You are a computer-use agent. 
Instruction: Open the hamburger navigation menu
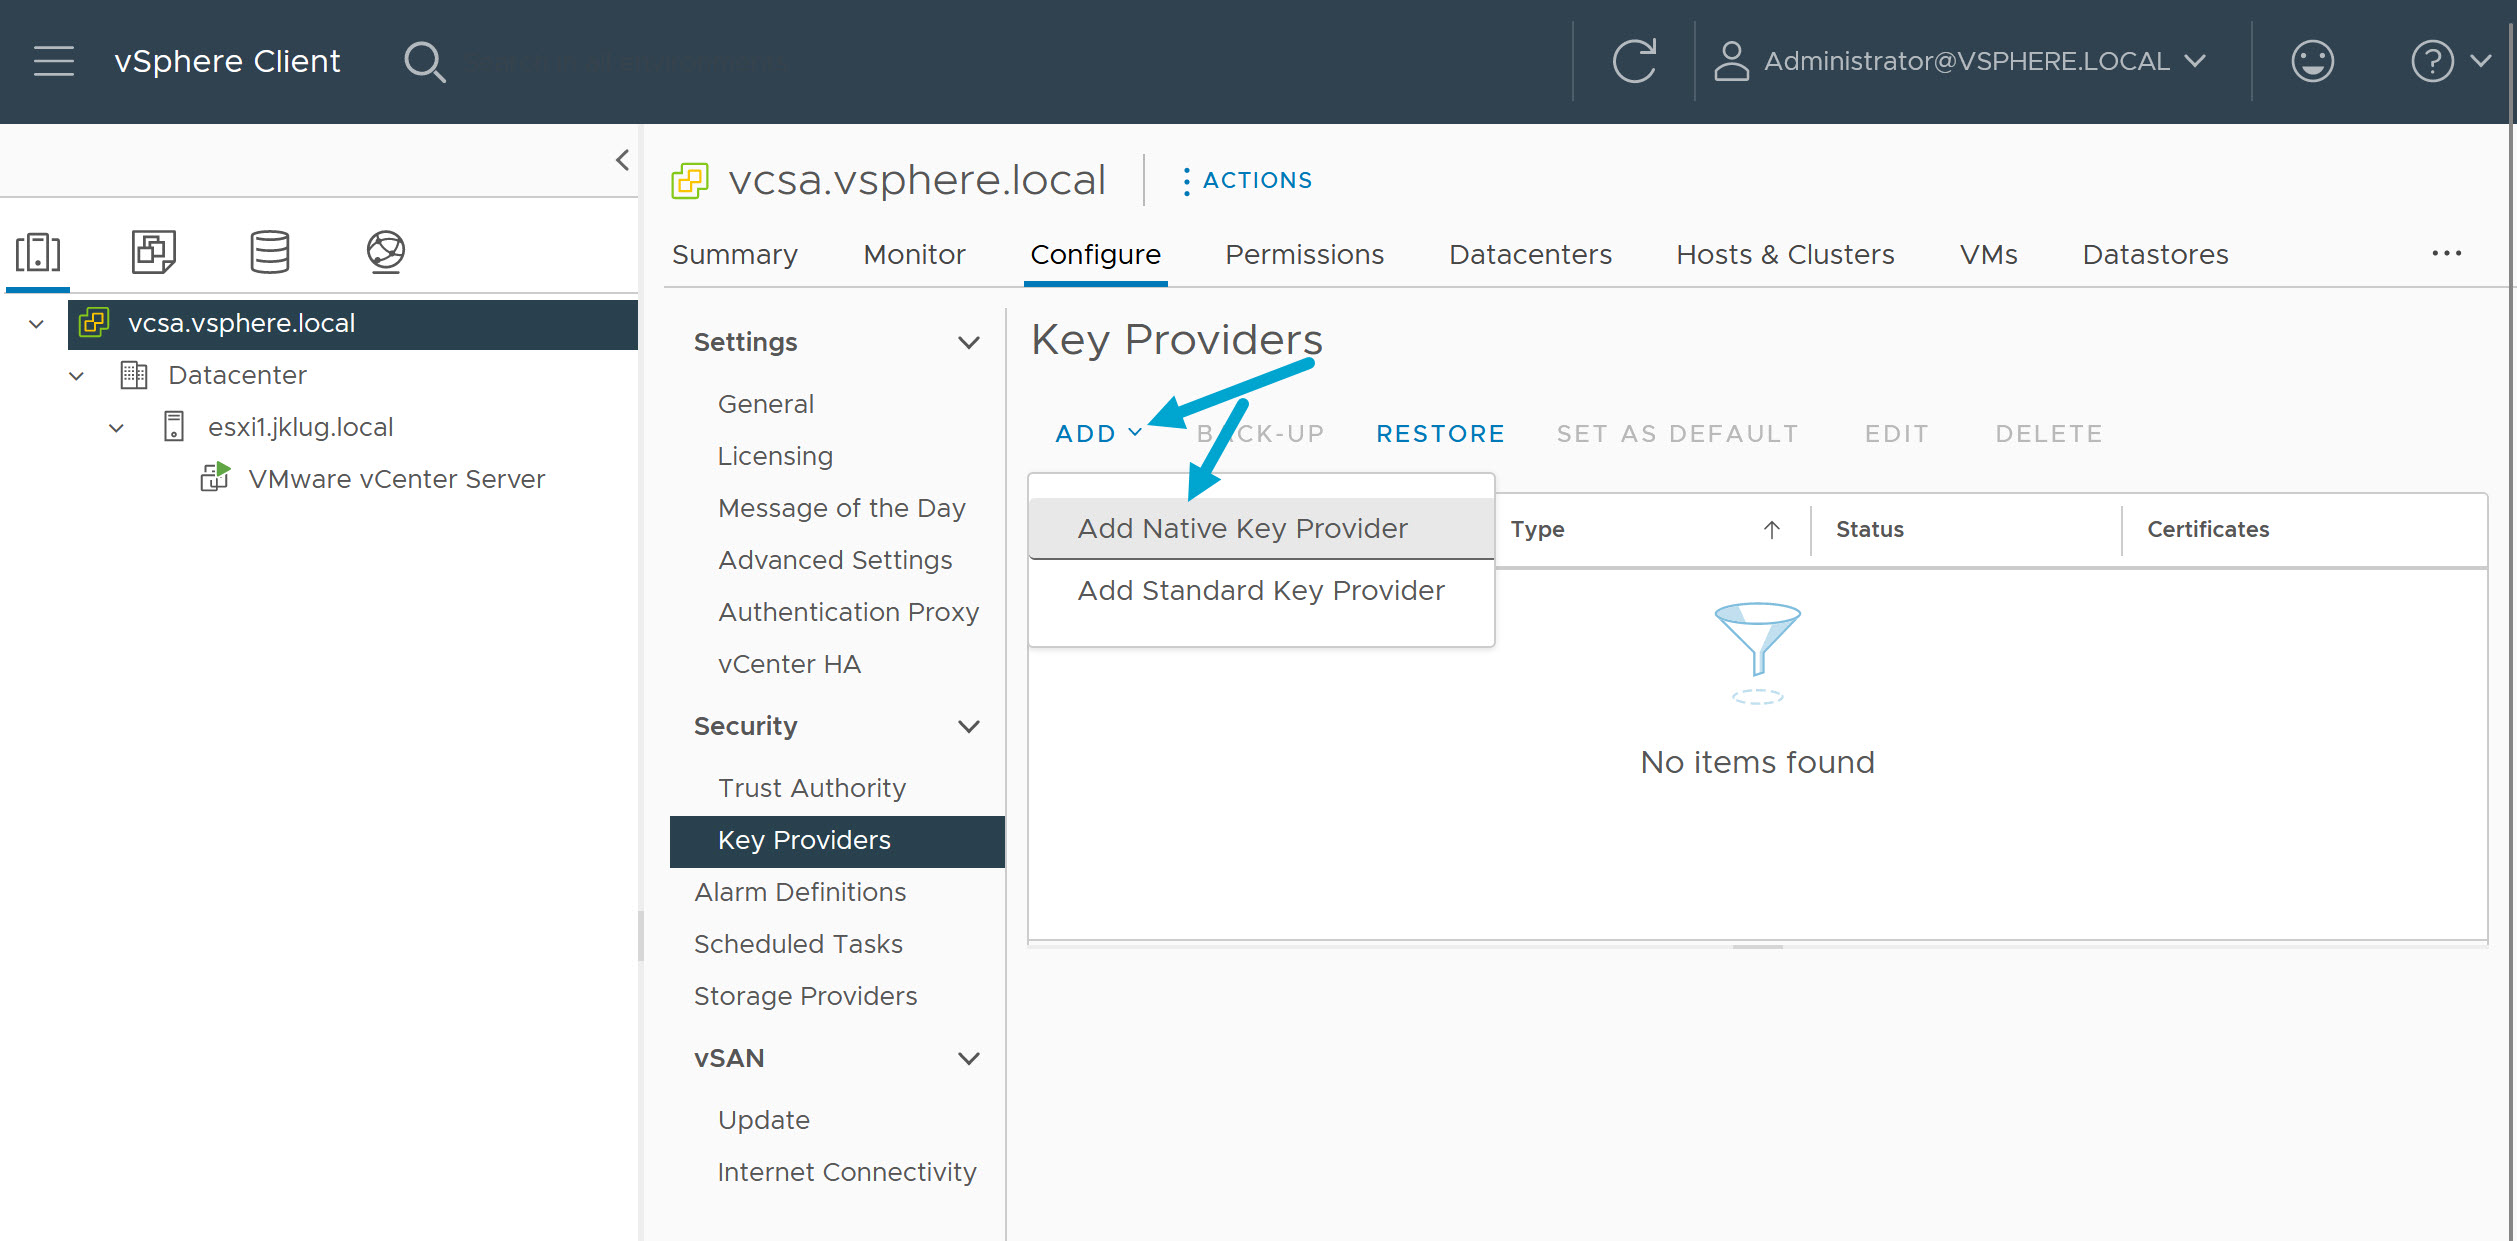pyautogui.click(x=53, y=60)
